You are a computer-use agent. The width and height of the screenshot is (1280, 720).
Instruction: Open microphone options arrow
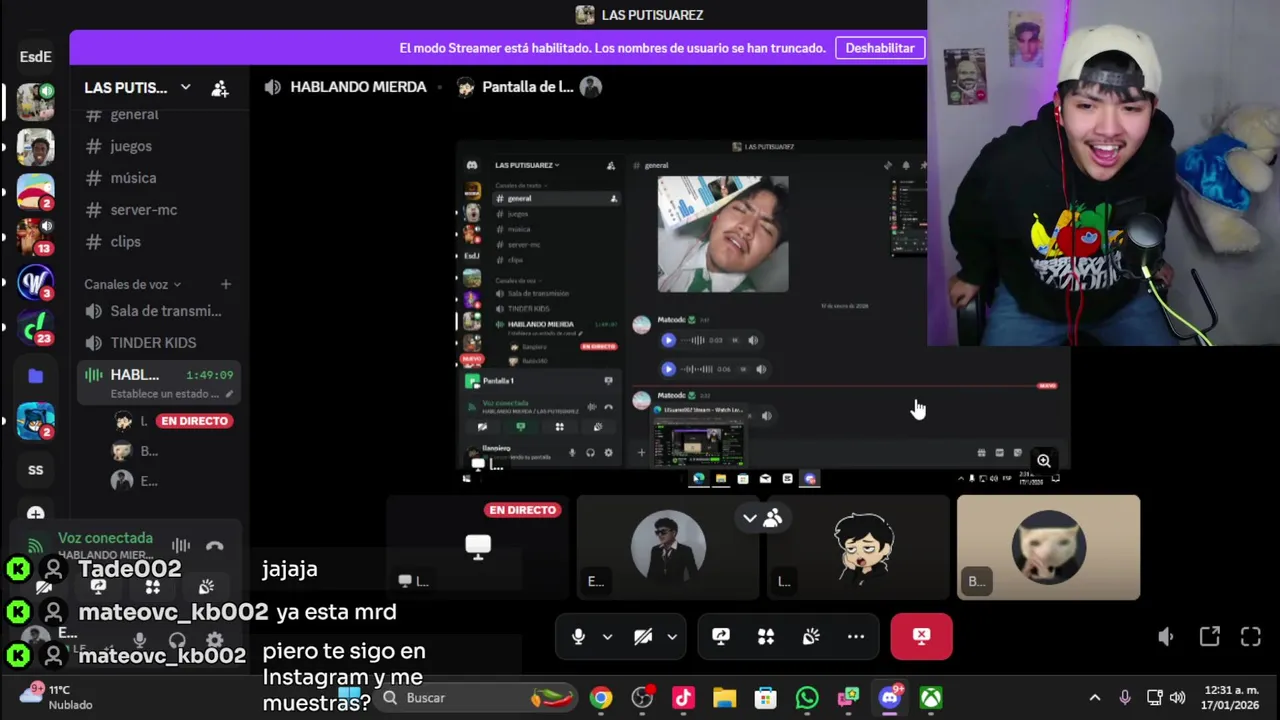click(x=607, y=637)
